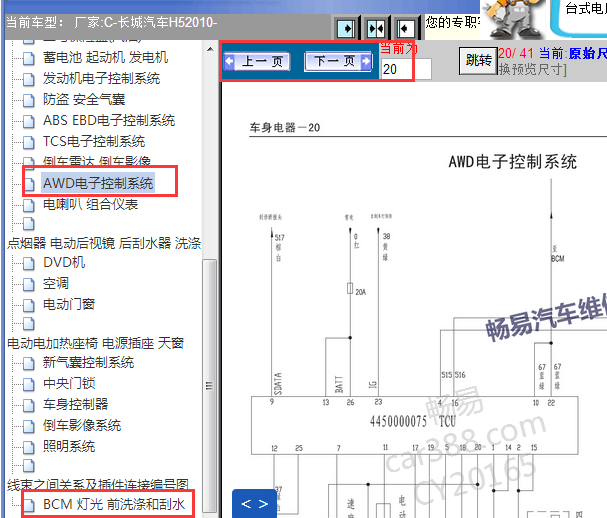Click document icon beside DVD机

[x=29, y=263]
